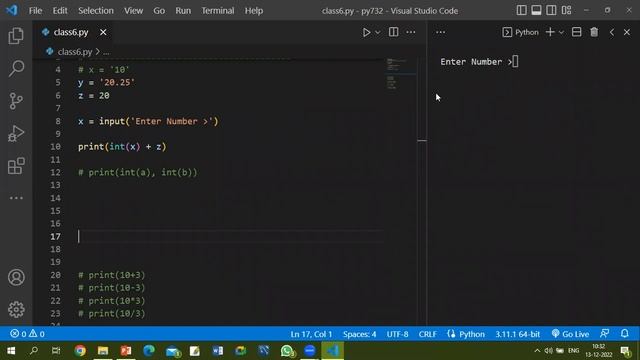Change encoding via UTF-8
Screen dimensions: 640x360
click(x=397, y=334)
